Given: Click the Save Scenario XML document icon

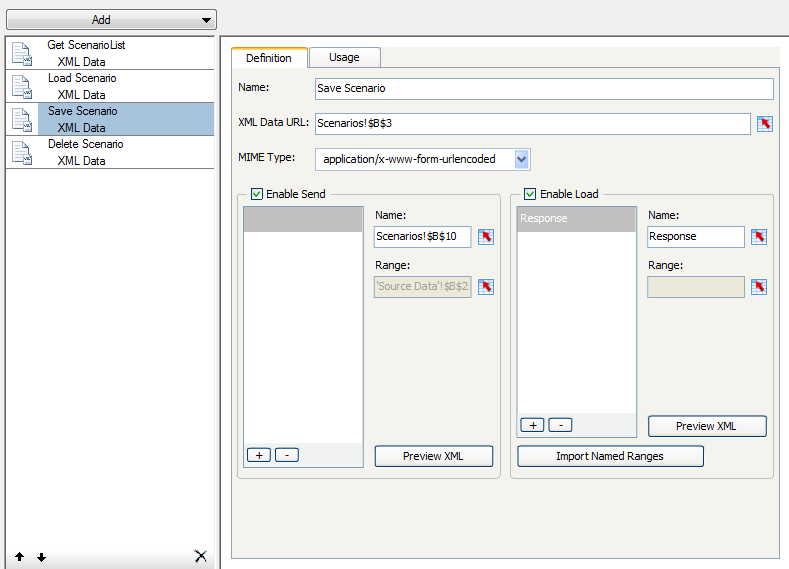Looking at the screenshot, I should (x=22, y=120).
